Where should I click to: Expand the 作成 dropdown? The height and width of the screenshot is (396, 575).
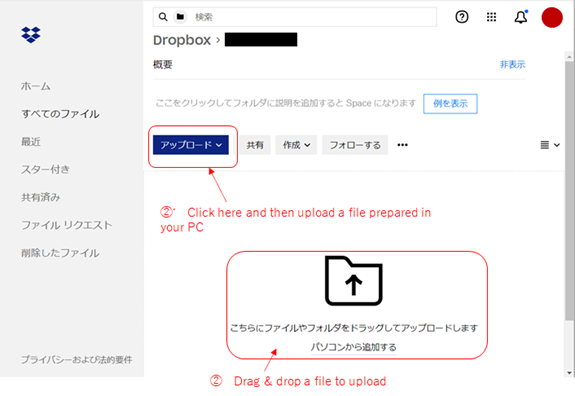[296, 145]
